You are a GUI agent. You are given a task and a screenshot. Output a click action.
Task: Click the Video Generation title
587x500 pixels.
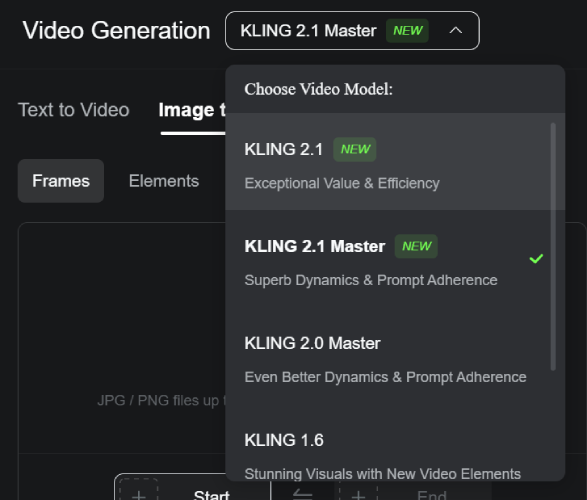(x=116, y=30)
